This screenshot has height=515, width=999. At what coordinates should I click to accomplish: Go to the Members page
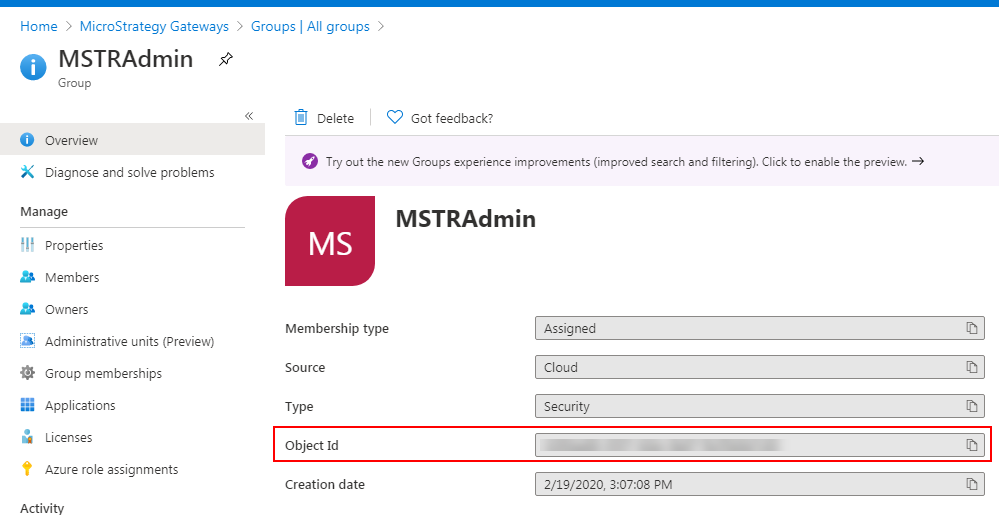pyautogui.click(x=72, y=277)
